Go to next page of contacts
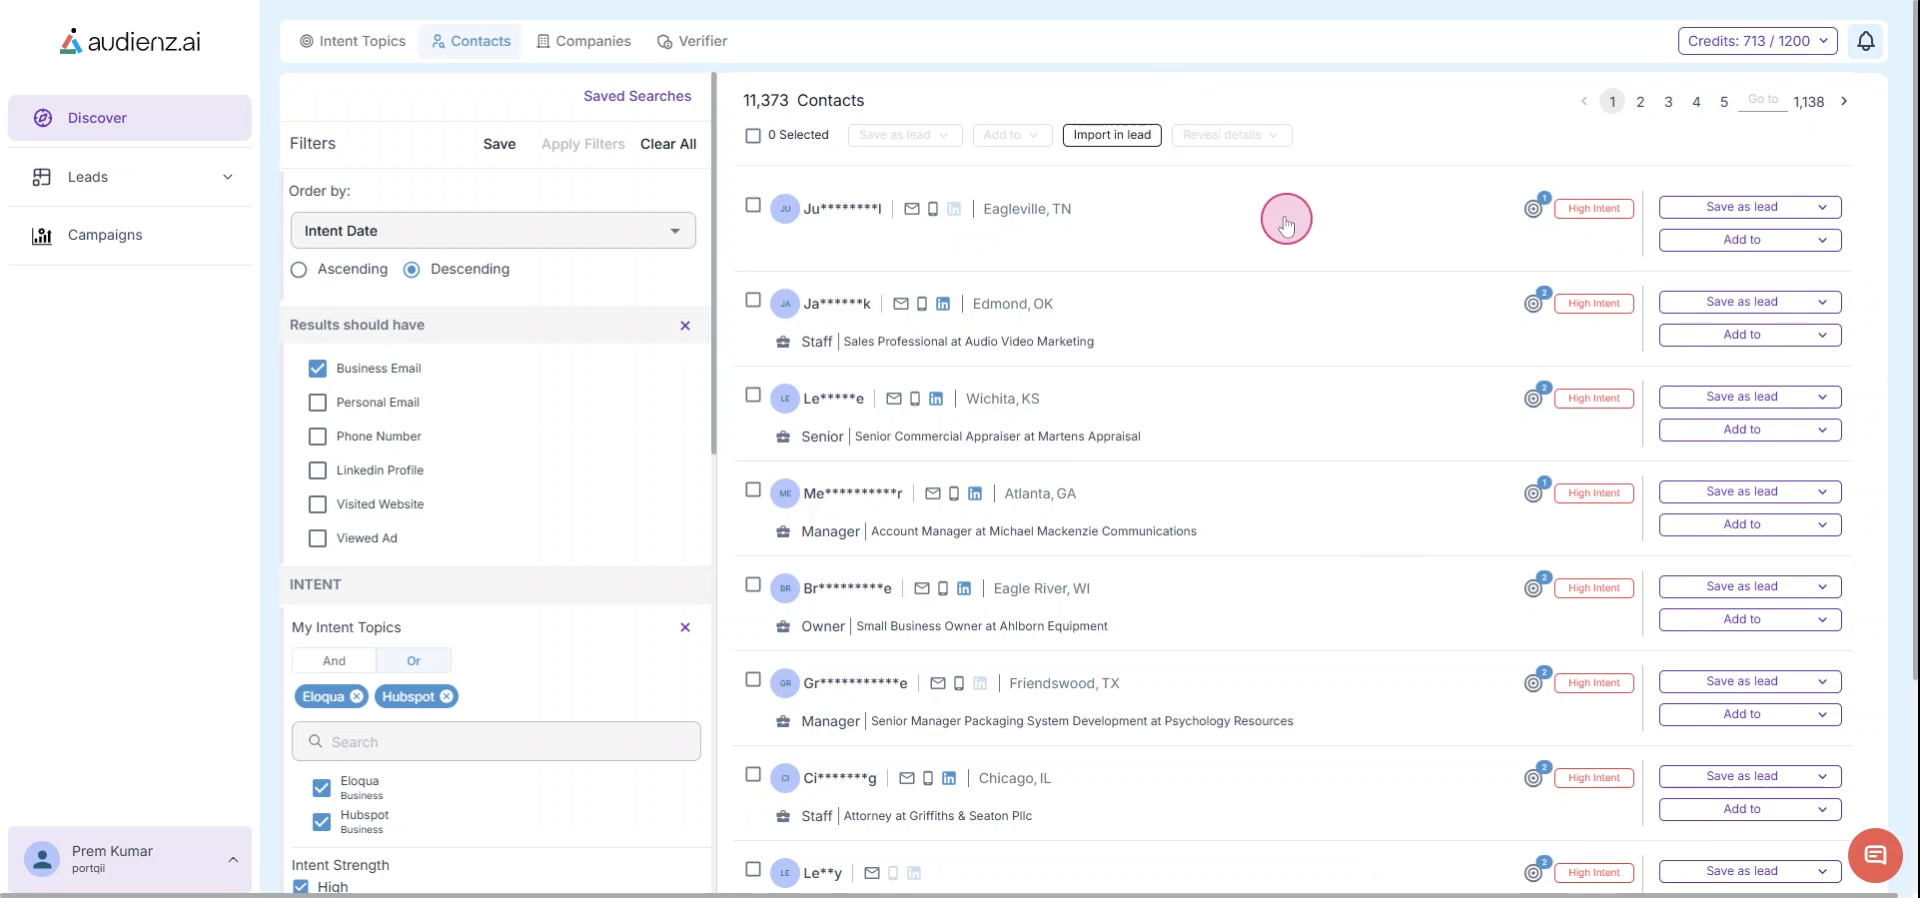 point(1844,101)
